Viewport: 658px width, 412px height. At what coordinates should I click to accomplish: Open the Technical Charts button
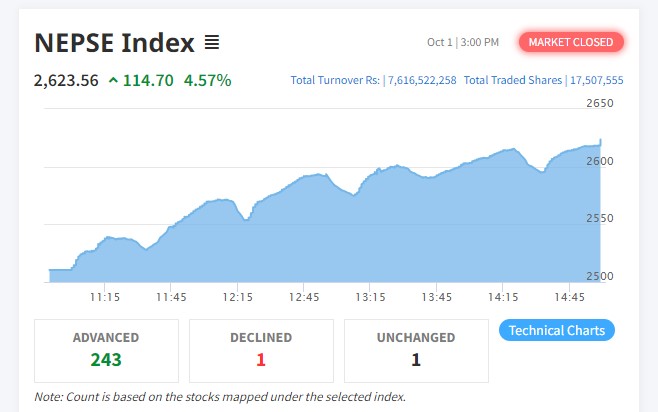557,330
